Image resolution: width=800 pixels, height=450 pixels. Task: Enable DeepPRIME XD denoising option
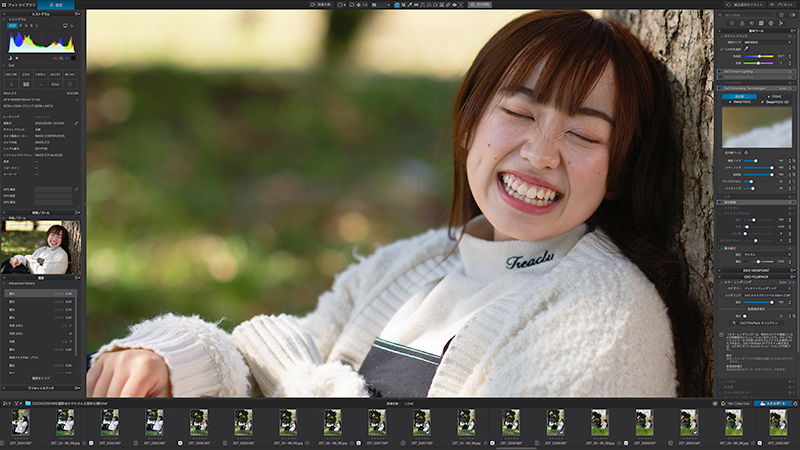coord(776,102)
